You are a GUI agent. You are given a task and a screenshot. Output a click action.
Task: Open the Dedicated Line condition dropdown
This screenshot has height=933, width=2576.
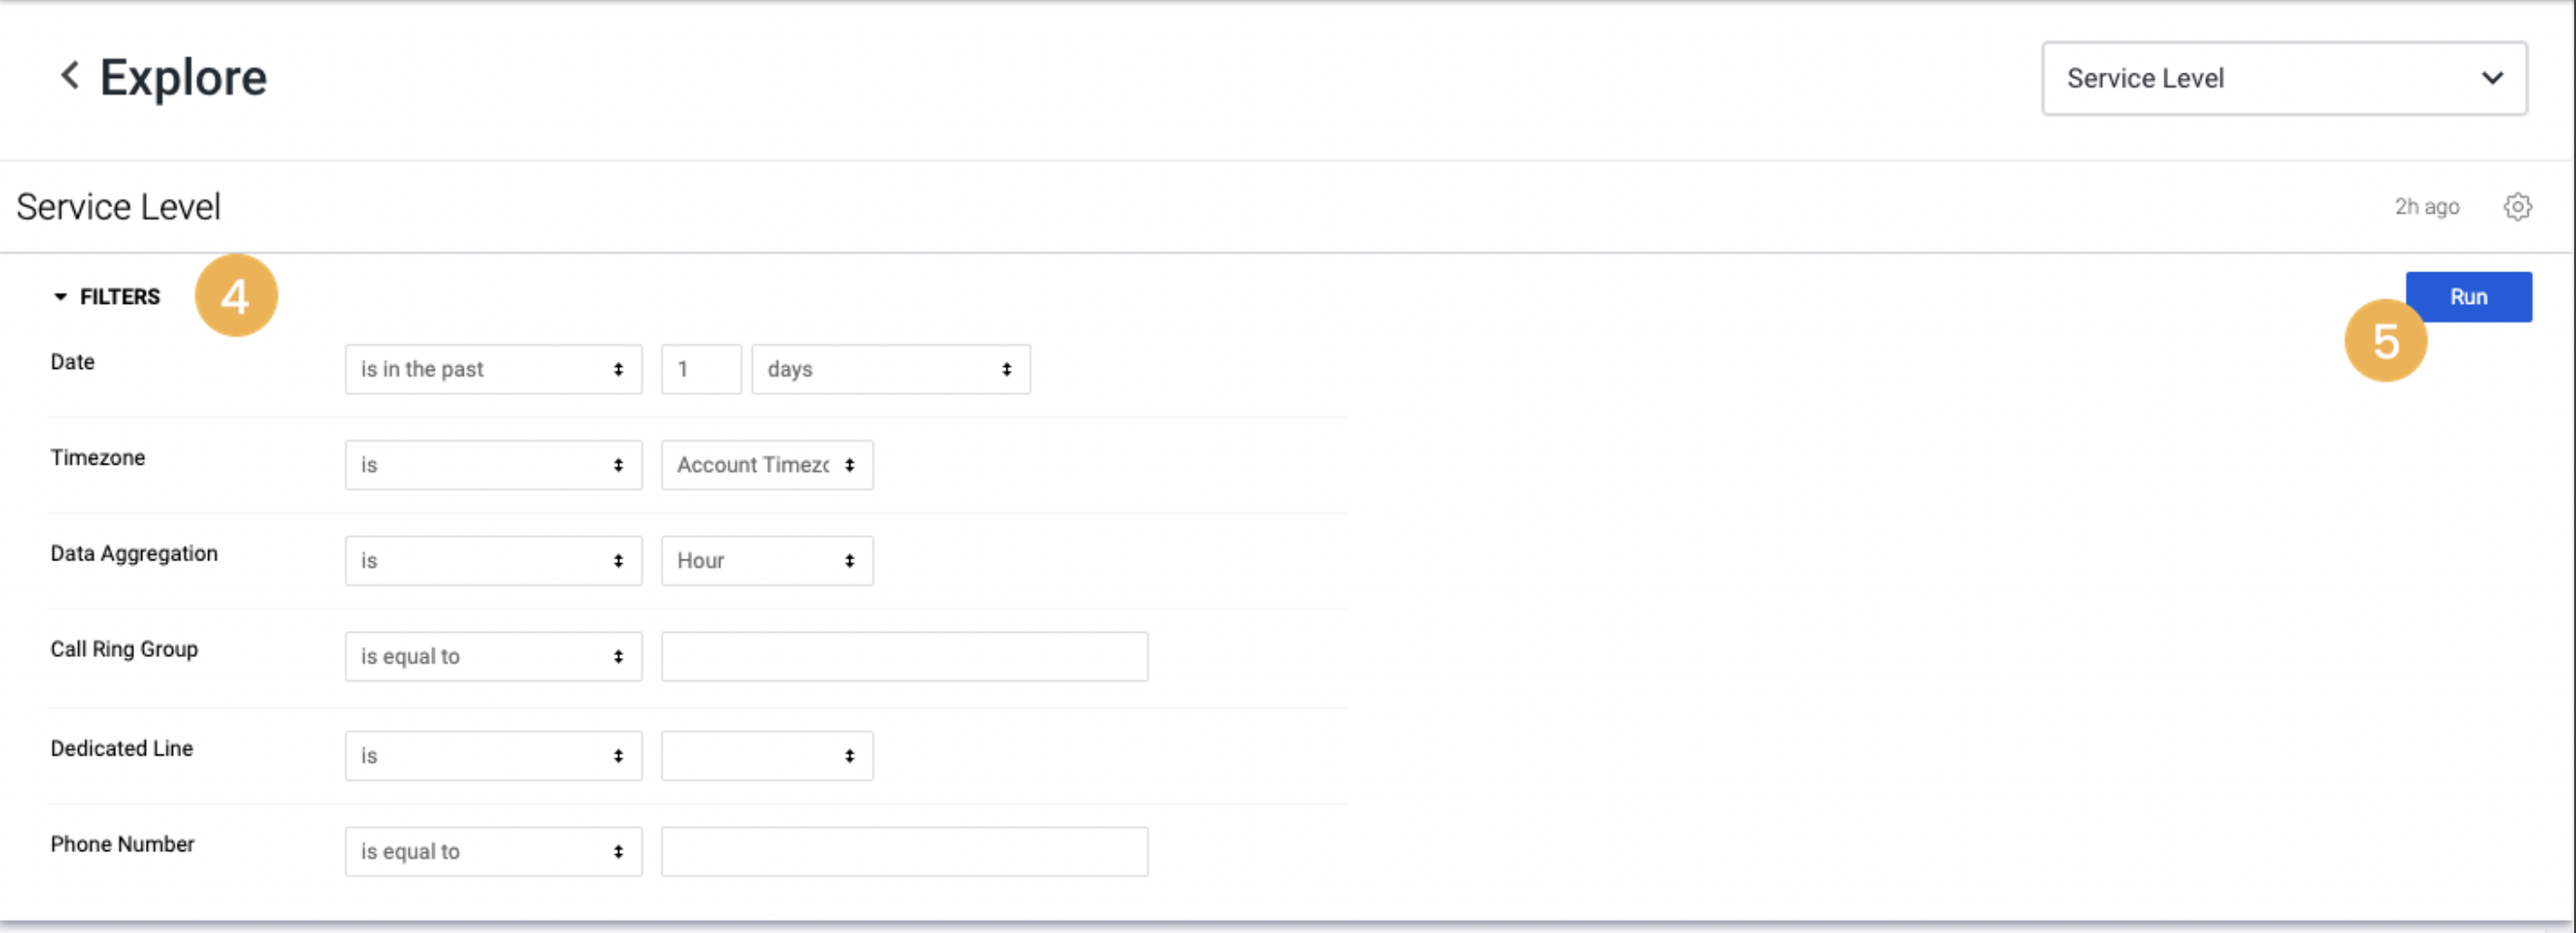tap(493, 756)
